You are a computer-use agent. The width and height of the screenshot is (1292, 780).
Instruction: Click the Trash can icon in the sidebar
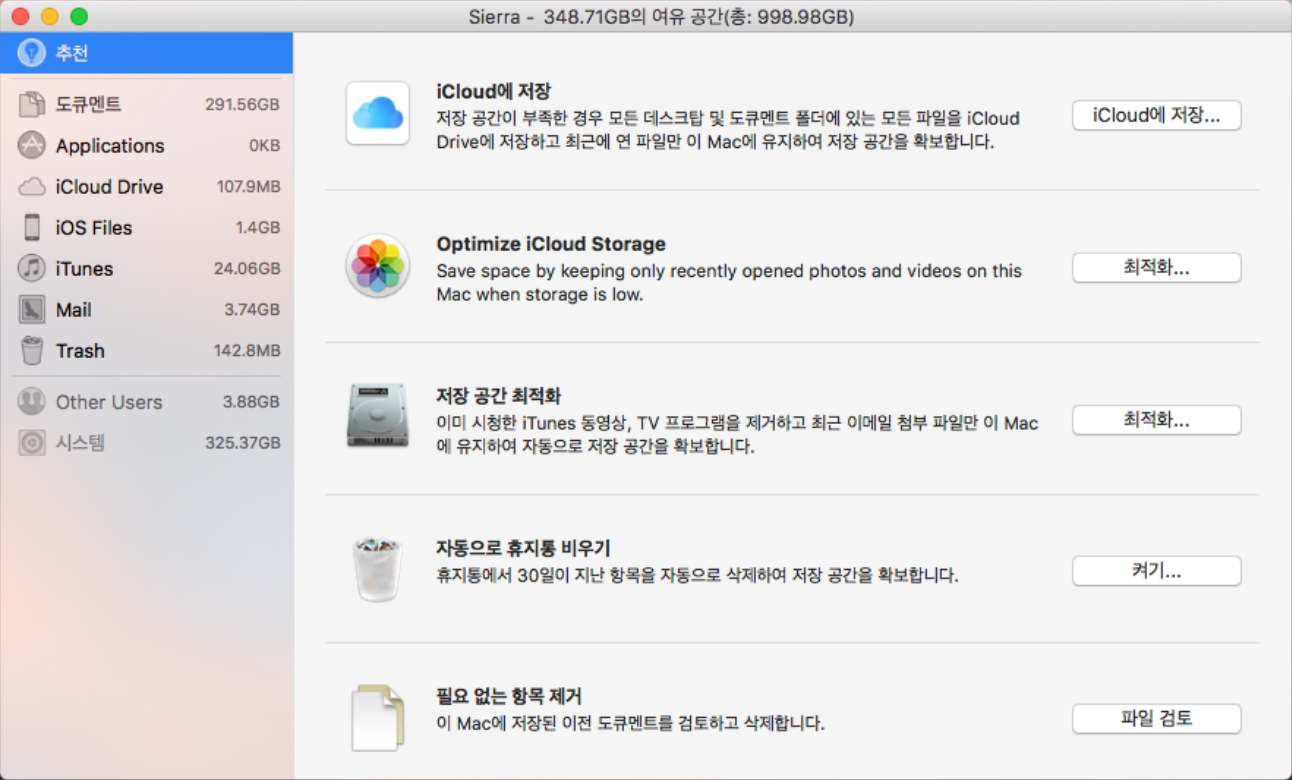click(x=32, y=350)
